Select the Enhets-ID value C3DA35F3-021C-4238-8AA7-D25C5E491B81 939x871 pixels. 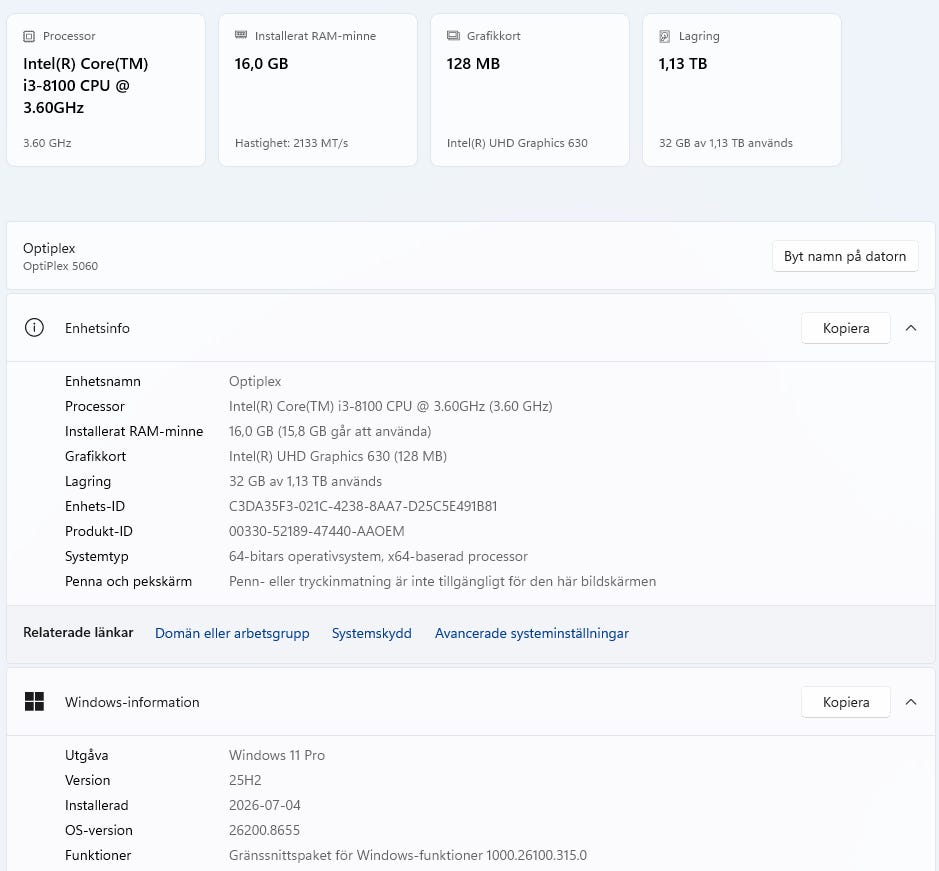point(363,506)
